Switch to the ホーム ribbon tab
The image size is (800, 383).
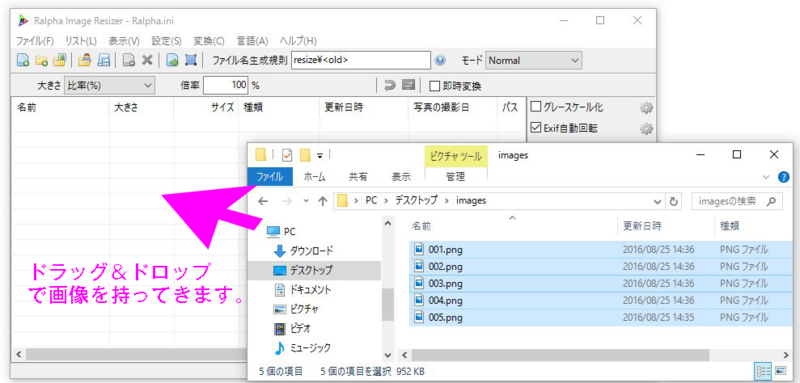click(315, 177)
